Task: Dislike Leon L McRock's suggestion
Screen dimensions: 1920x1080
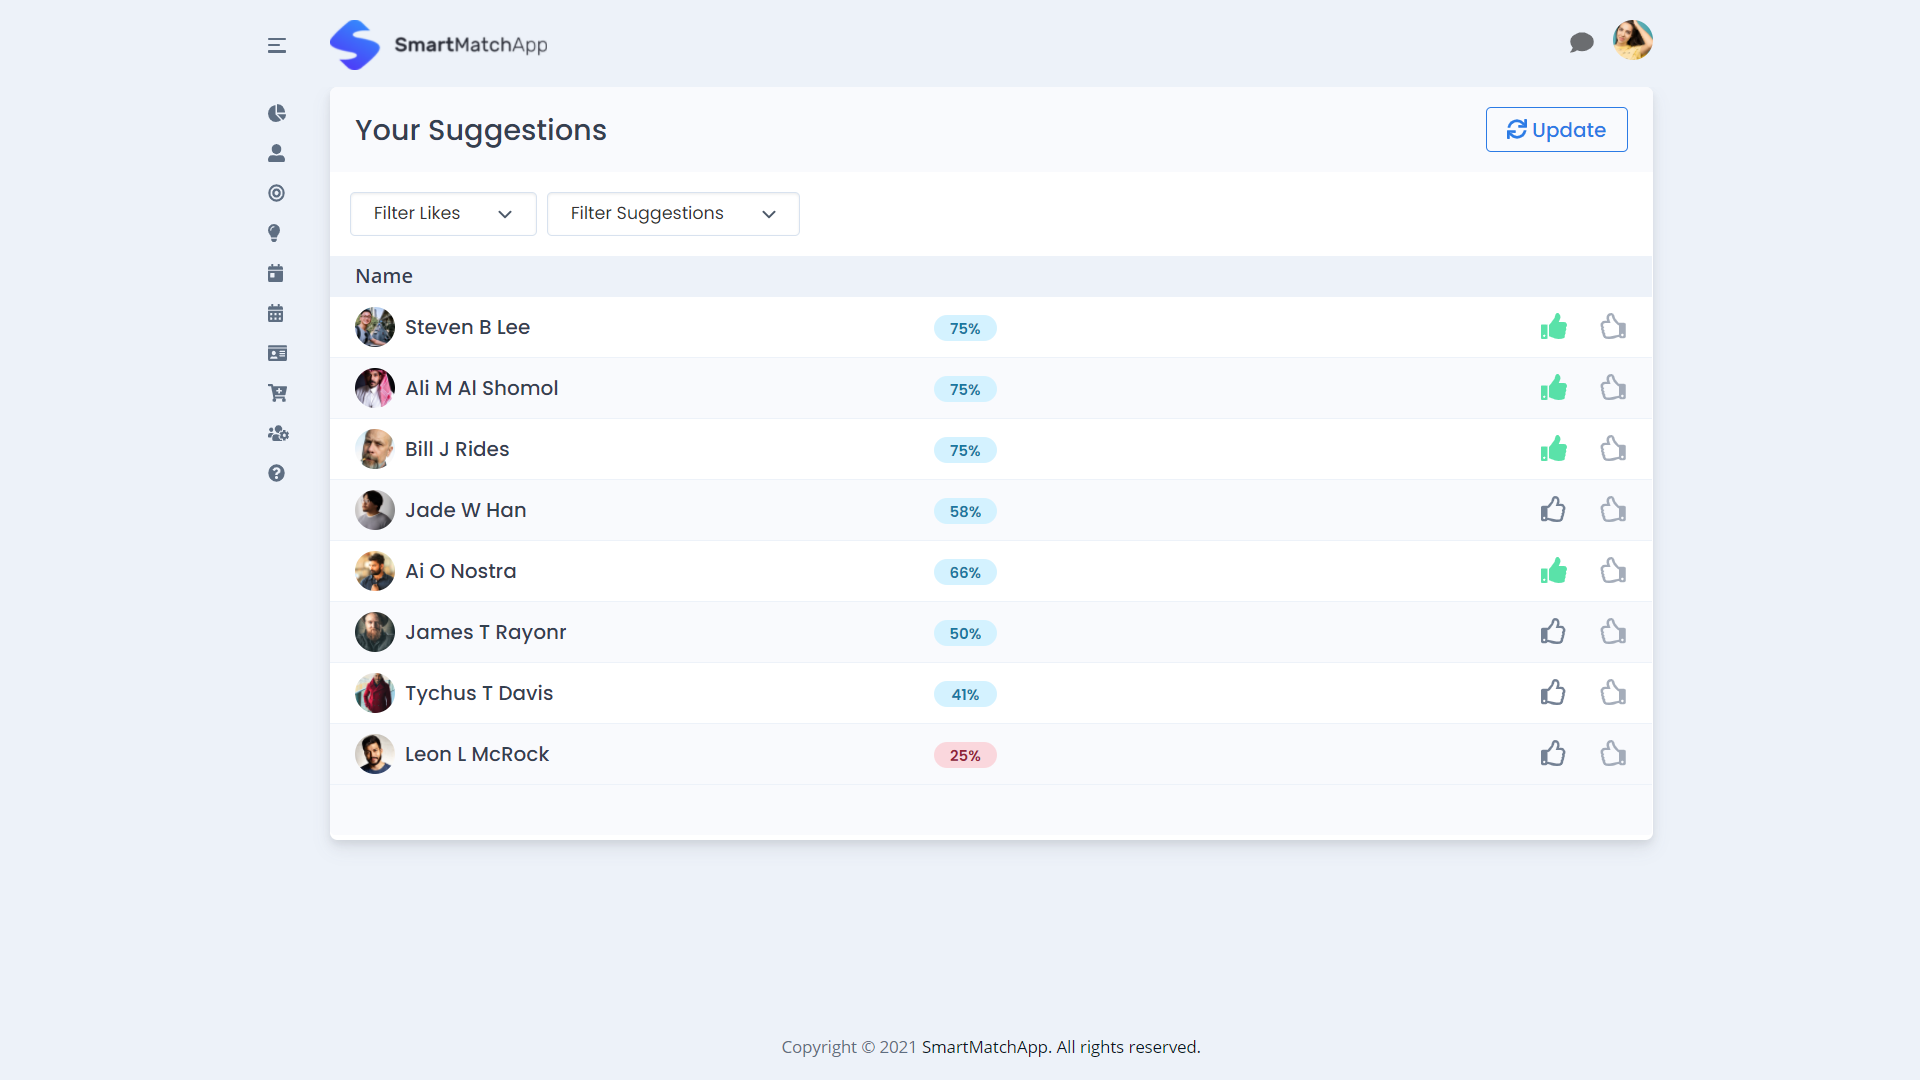Action: [x=1613, y=754]
